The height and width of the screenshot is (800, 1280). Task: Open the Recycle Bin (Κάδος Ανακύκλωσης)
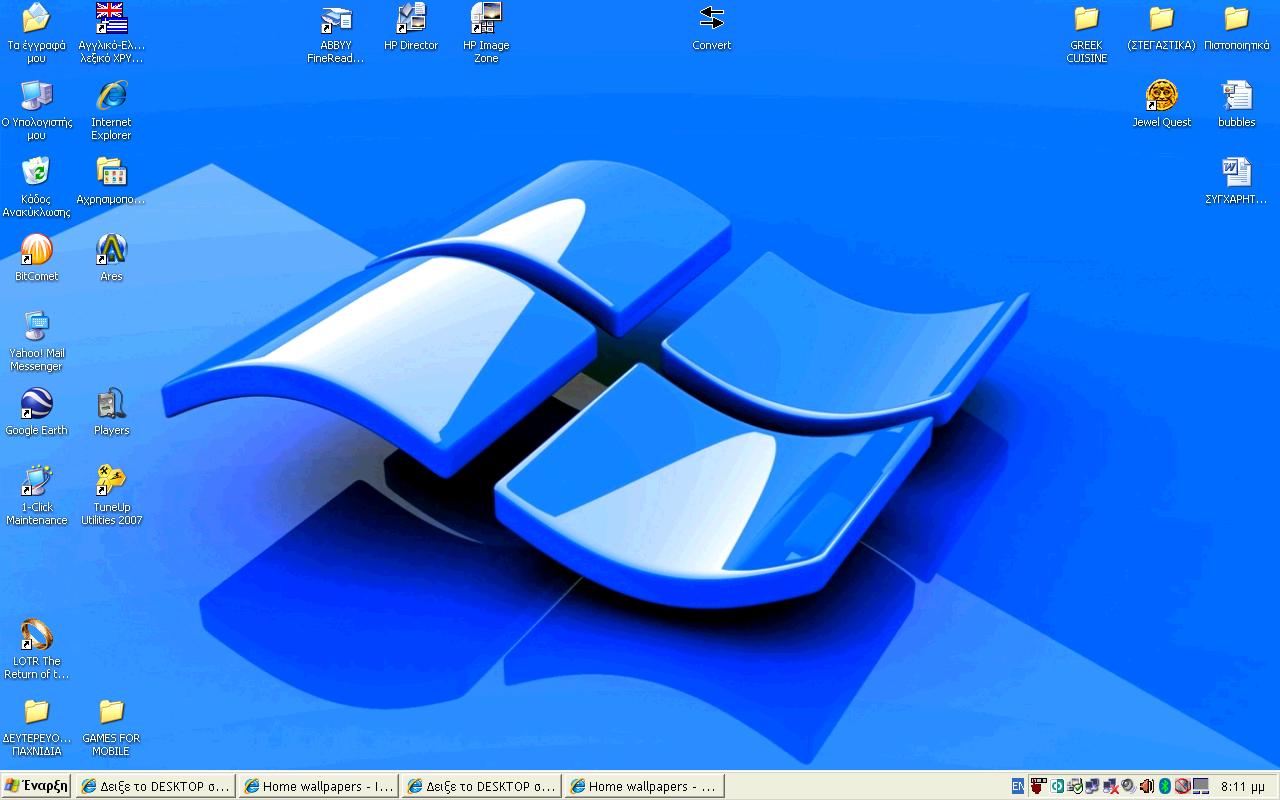click(36, 187)
